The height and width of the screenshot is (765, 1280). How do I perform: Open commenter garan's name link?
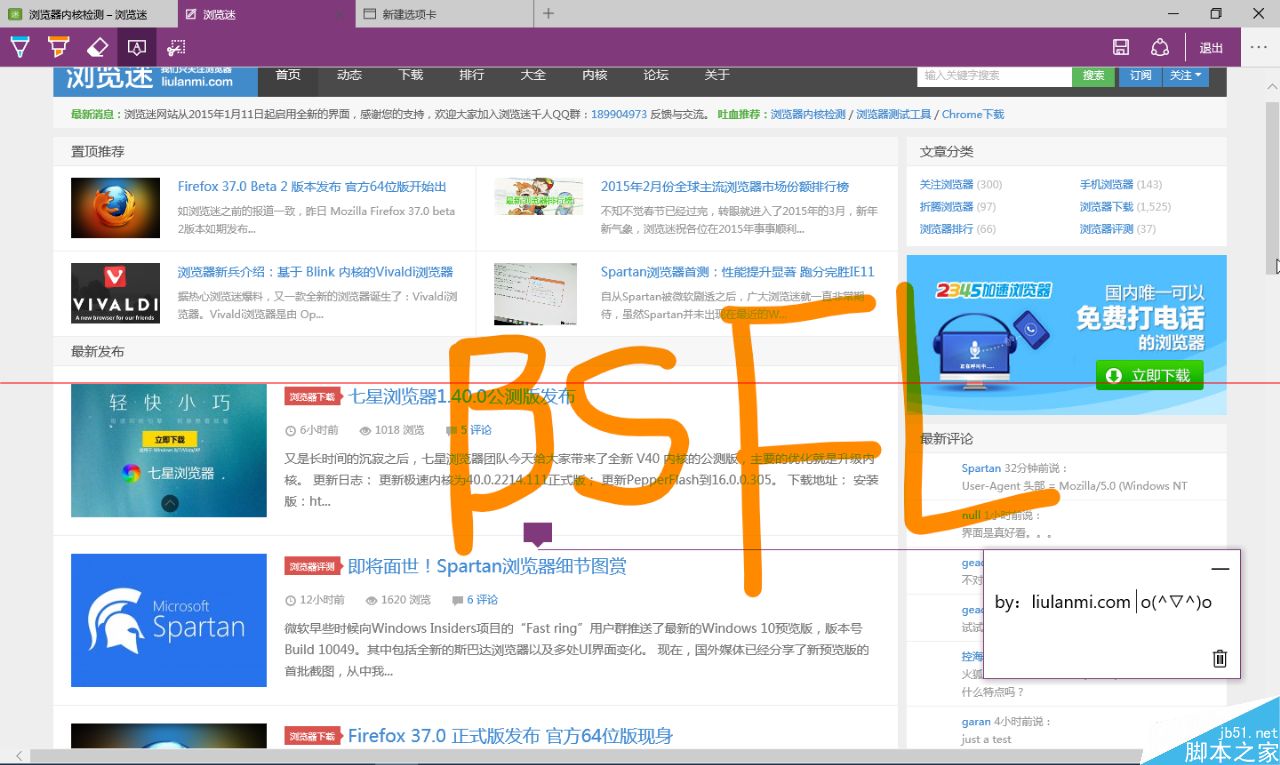click(x=975, y=722)
